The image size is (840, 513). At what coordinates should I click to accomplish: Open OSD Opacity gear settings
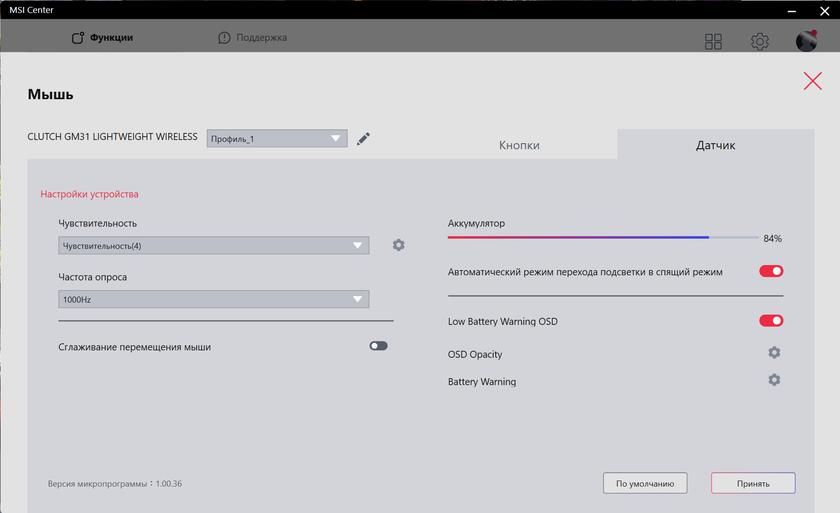pos(773,353)
